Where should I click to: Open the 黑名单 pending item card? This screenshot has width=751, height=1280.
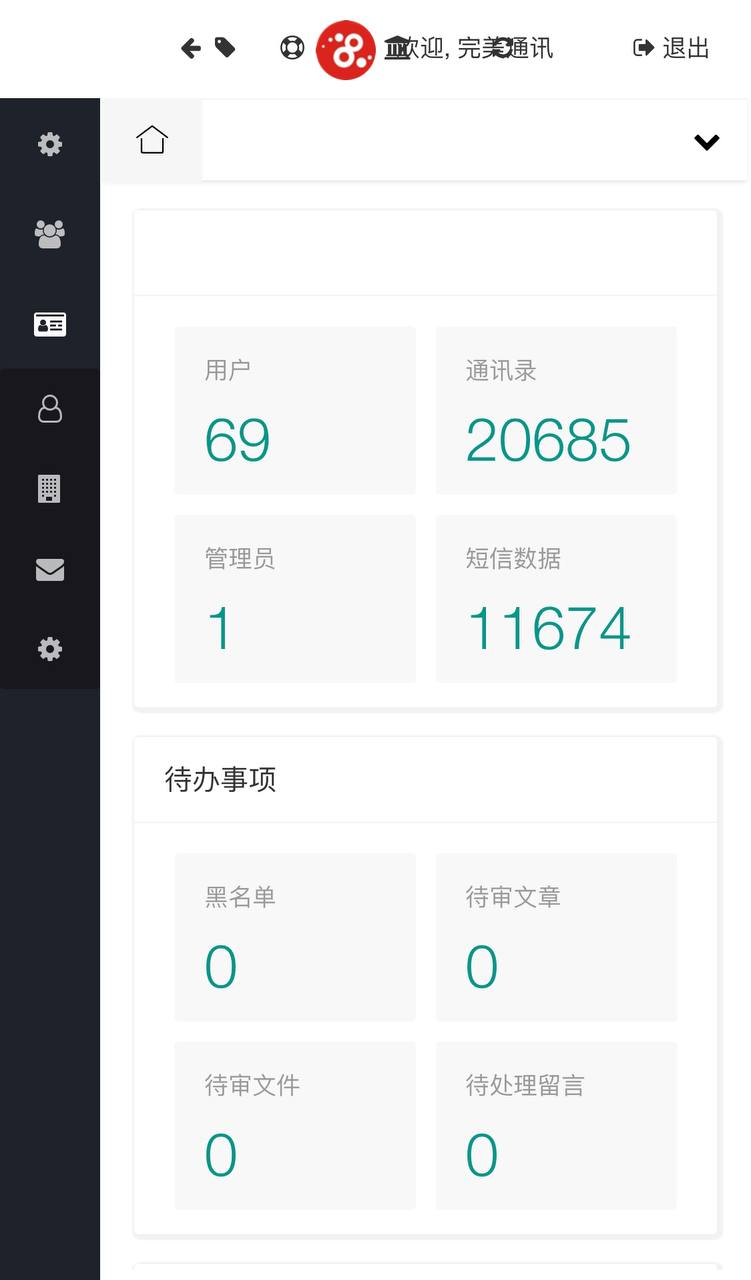(295, 937)
